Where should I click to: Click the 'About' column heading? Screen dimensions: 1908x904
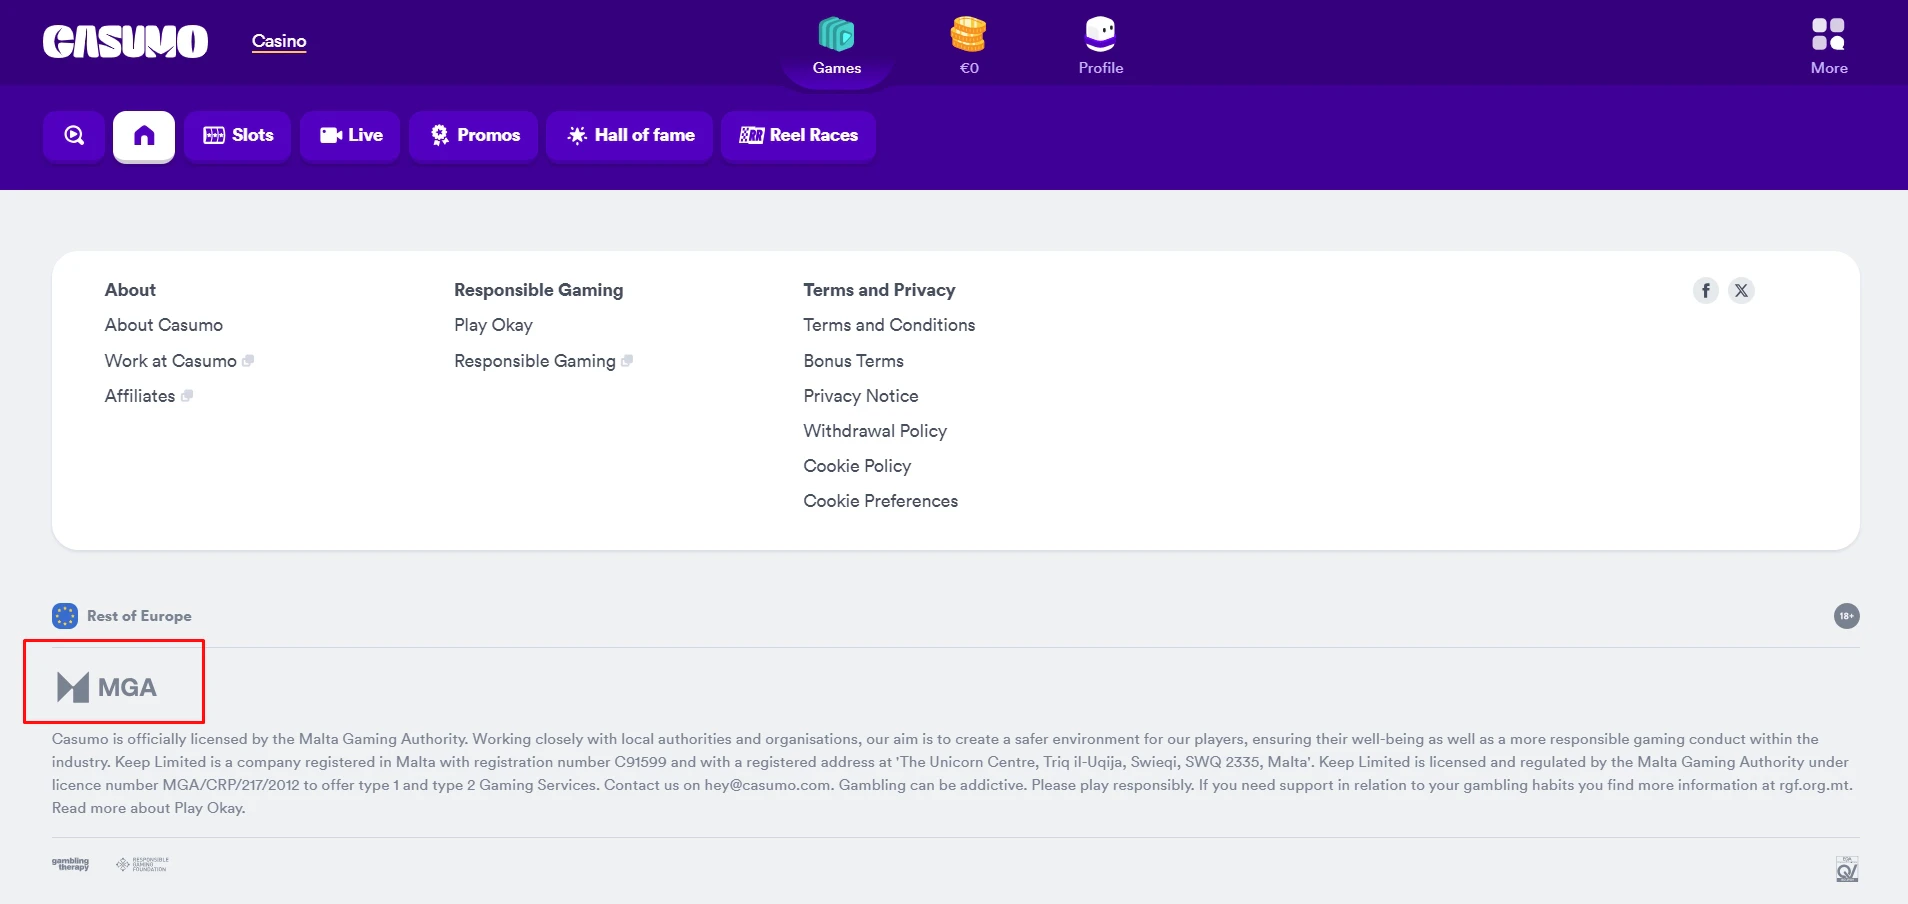tap(130, 290)
